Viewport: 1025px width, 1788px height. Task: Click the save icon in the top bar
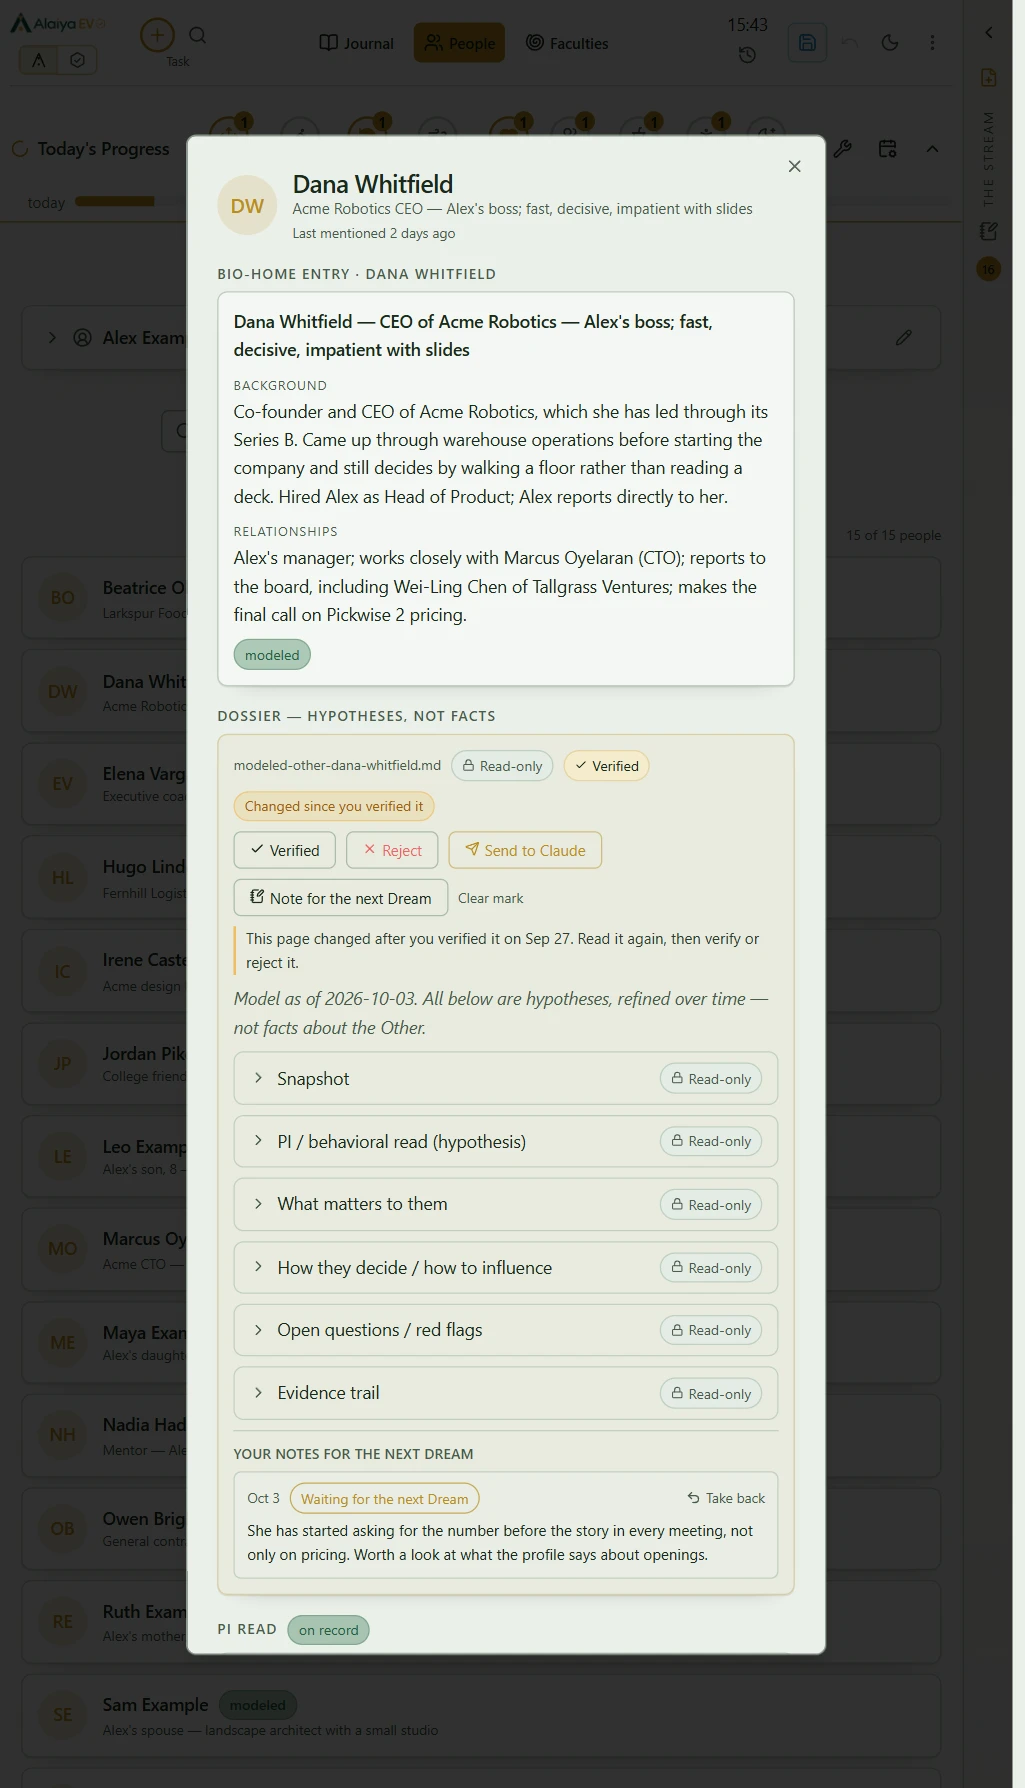807,43
